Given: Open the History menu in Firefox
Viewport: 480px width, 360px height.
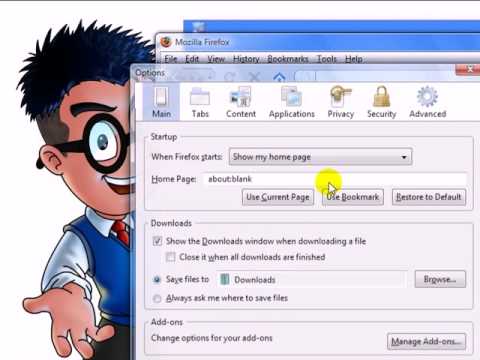Looking at the screenshot, I should tap(246, 59).
